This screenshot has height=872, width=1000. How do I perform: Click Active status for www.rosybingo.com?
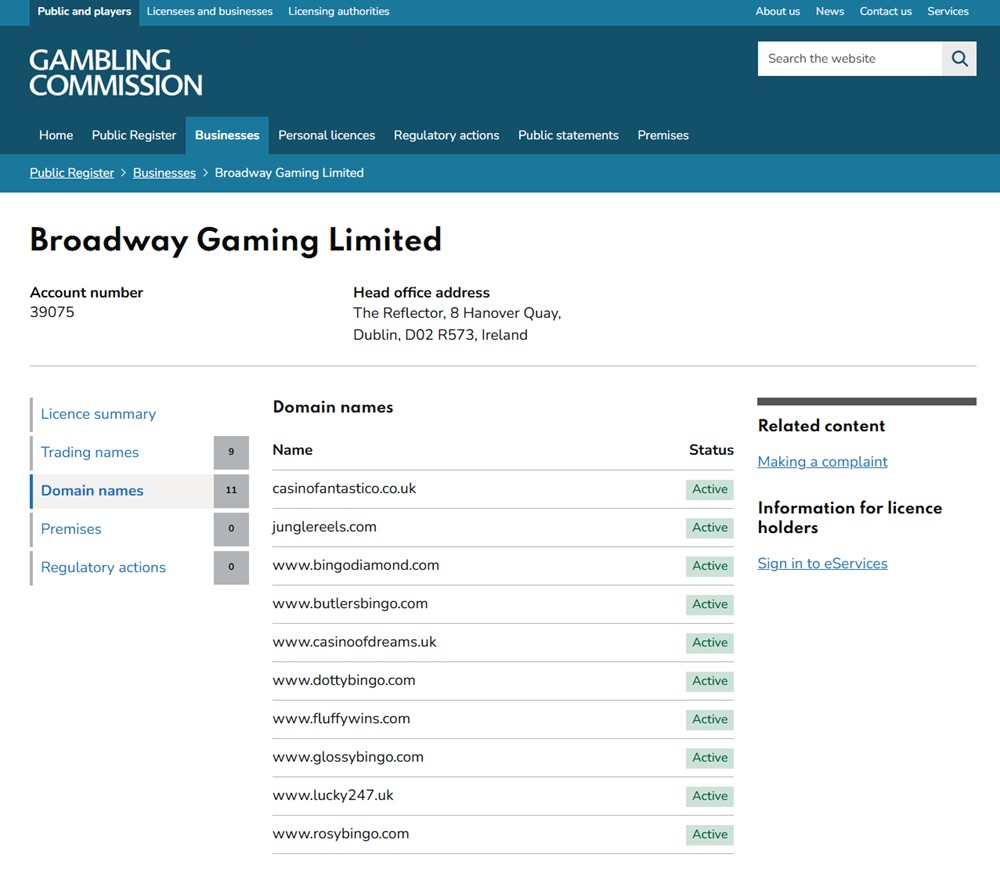pyautogui.click(x=710, y=834)
